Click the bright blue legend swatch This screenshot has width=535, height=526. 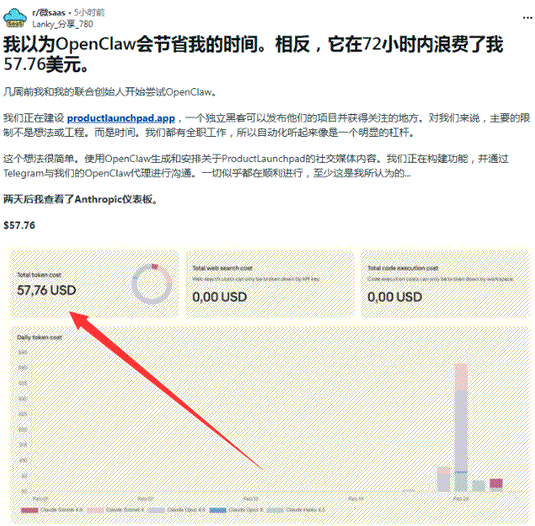(x=218, y=510)
